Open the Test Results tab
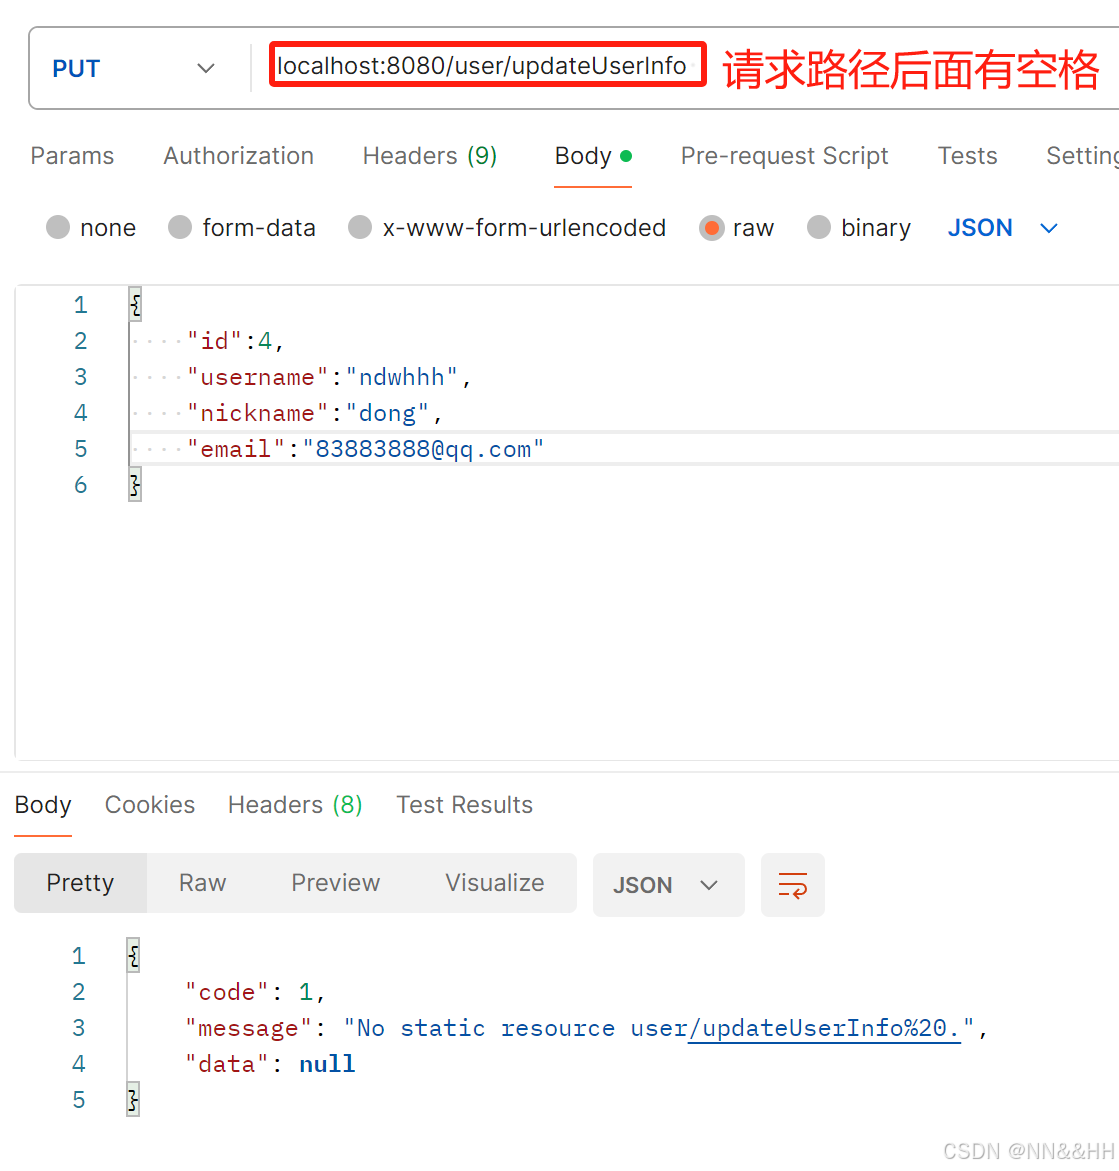The width and height of the screenshot is (1119, 1171). [464, 804]
